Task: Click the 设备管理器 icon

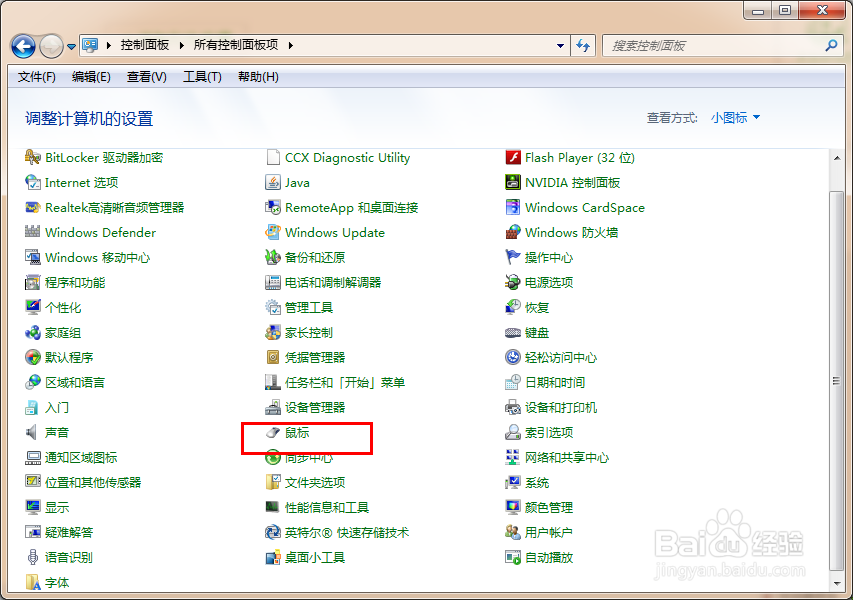Action: [x=273, y=407]
